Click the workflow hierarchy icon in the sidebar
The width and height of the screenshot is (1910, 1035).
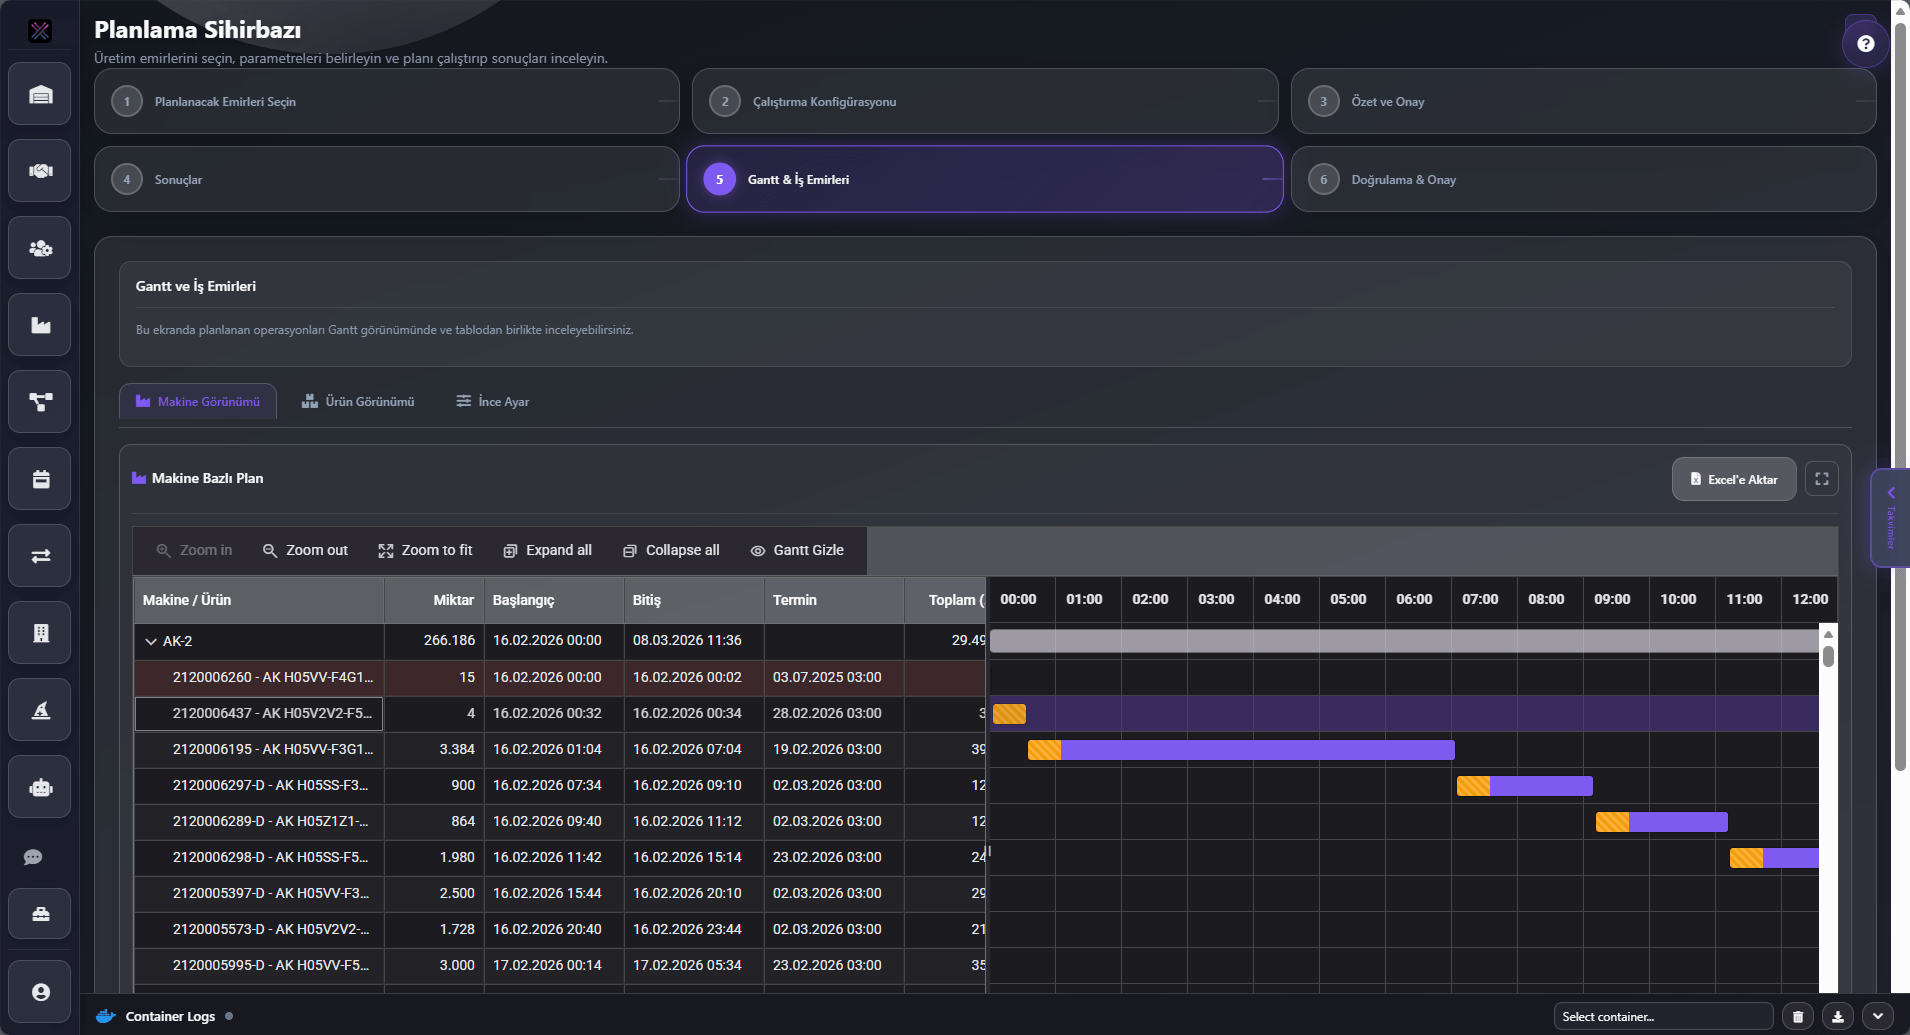point(39,401)
